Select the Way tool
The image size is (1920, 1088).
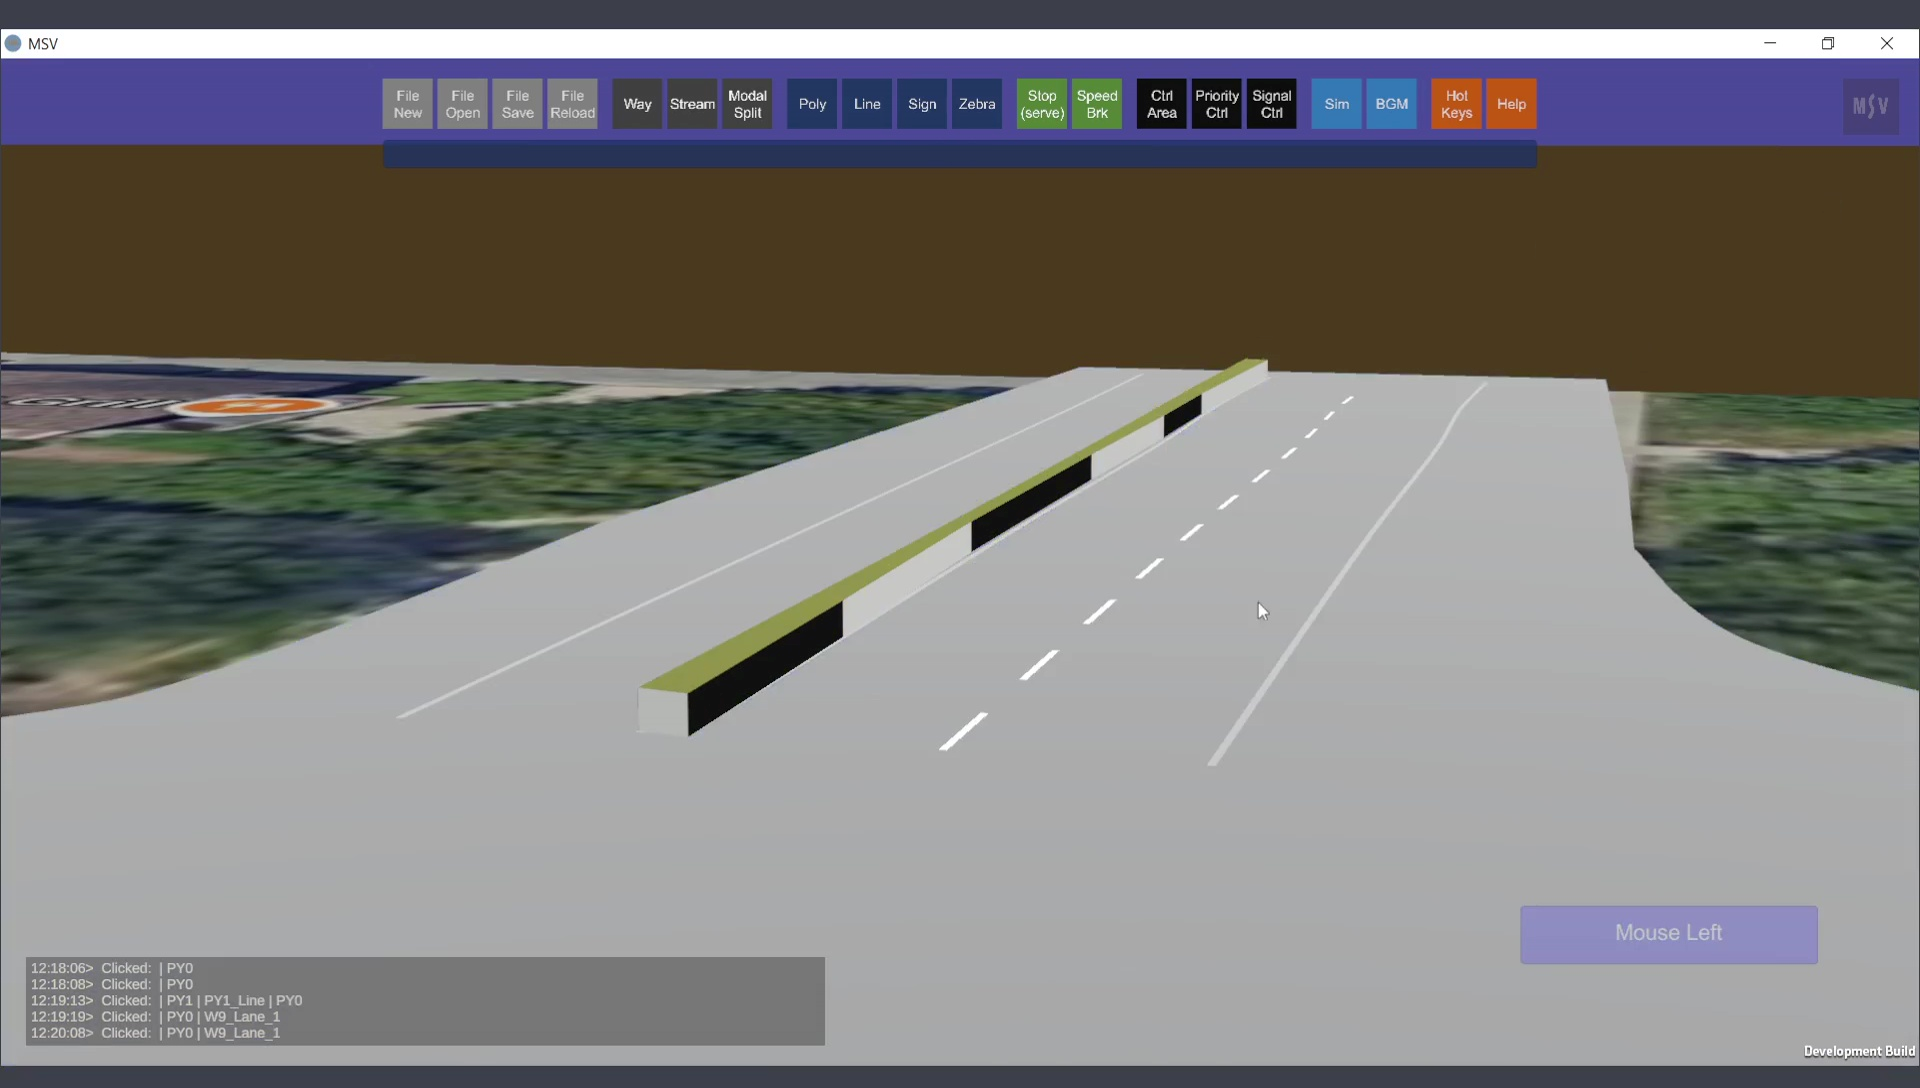point(637,104)
